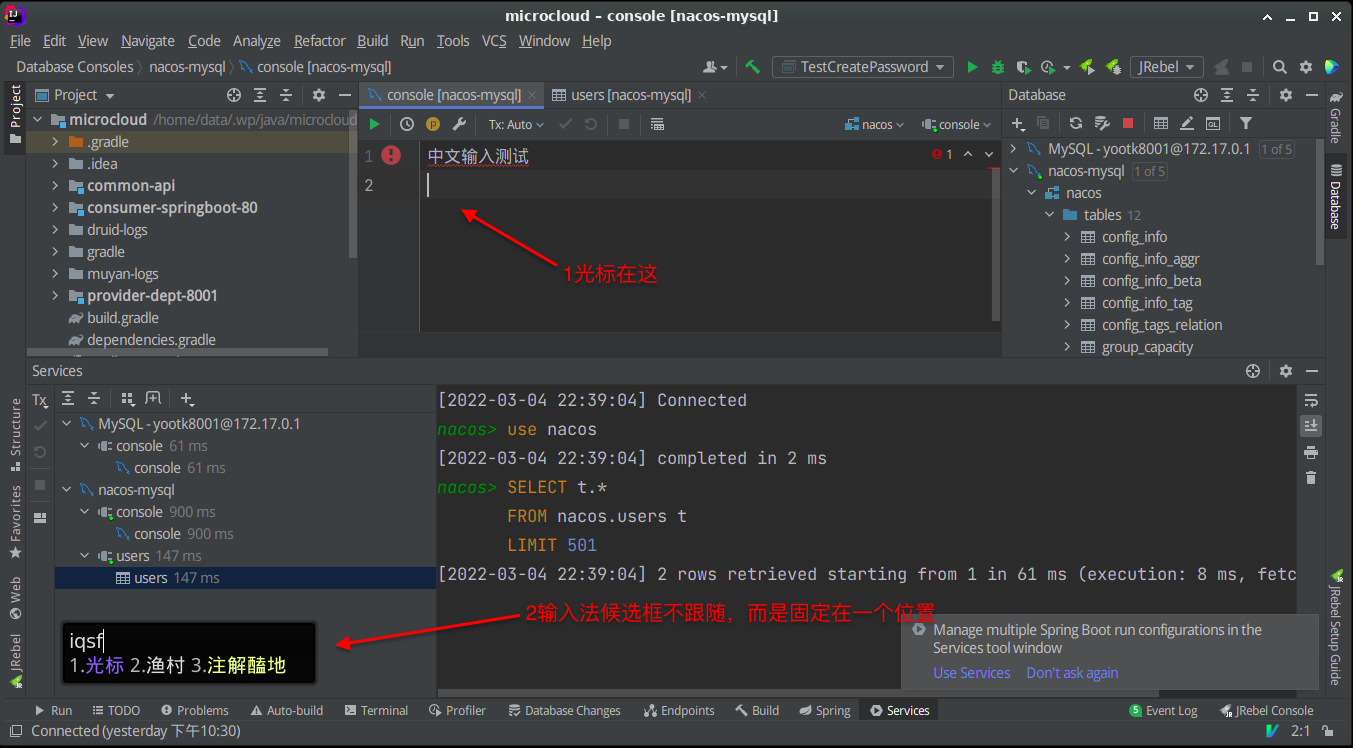This screenshot has height=748, width=1353.
Task: Click the yellow P parameters icon
Action: point(433,125)
